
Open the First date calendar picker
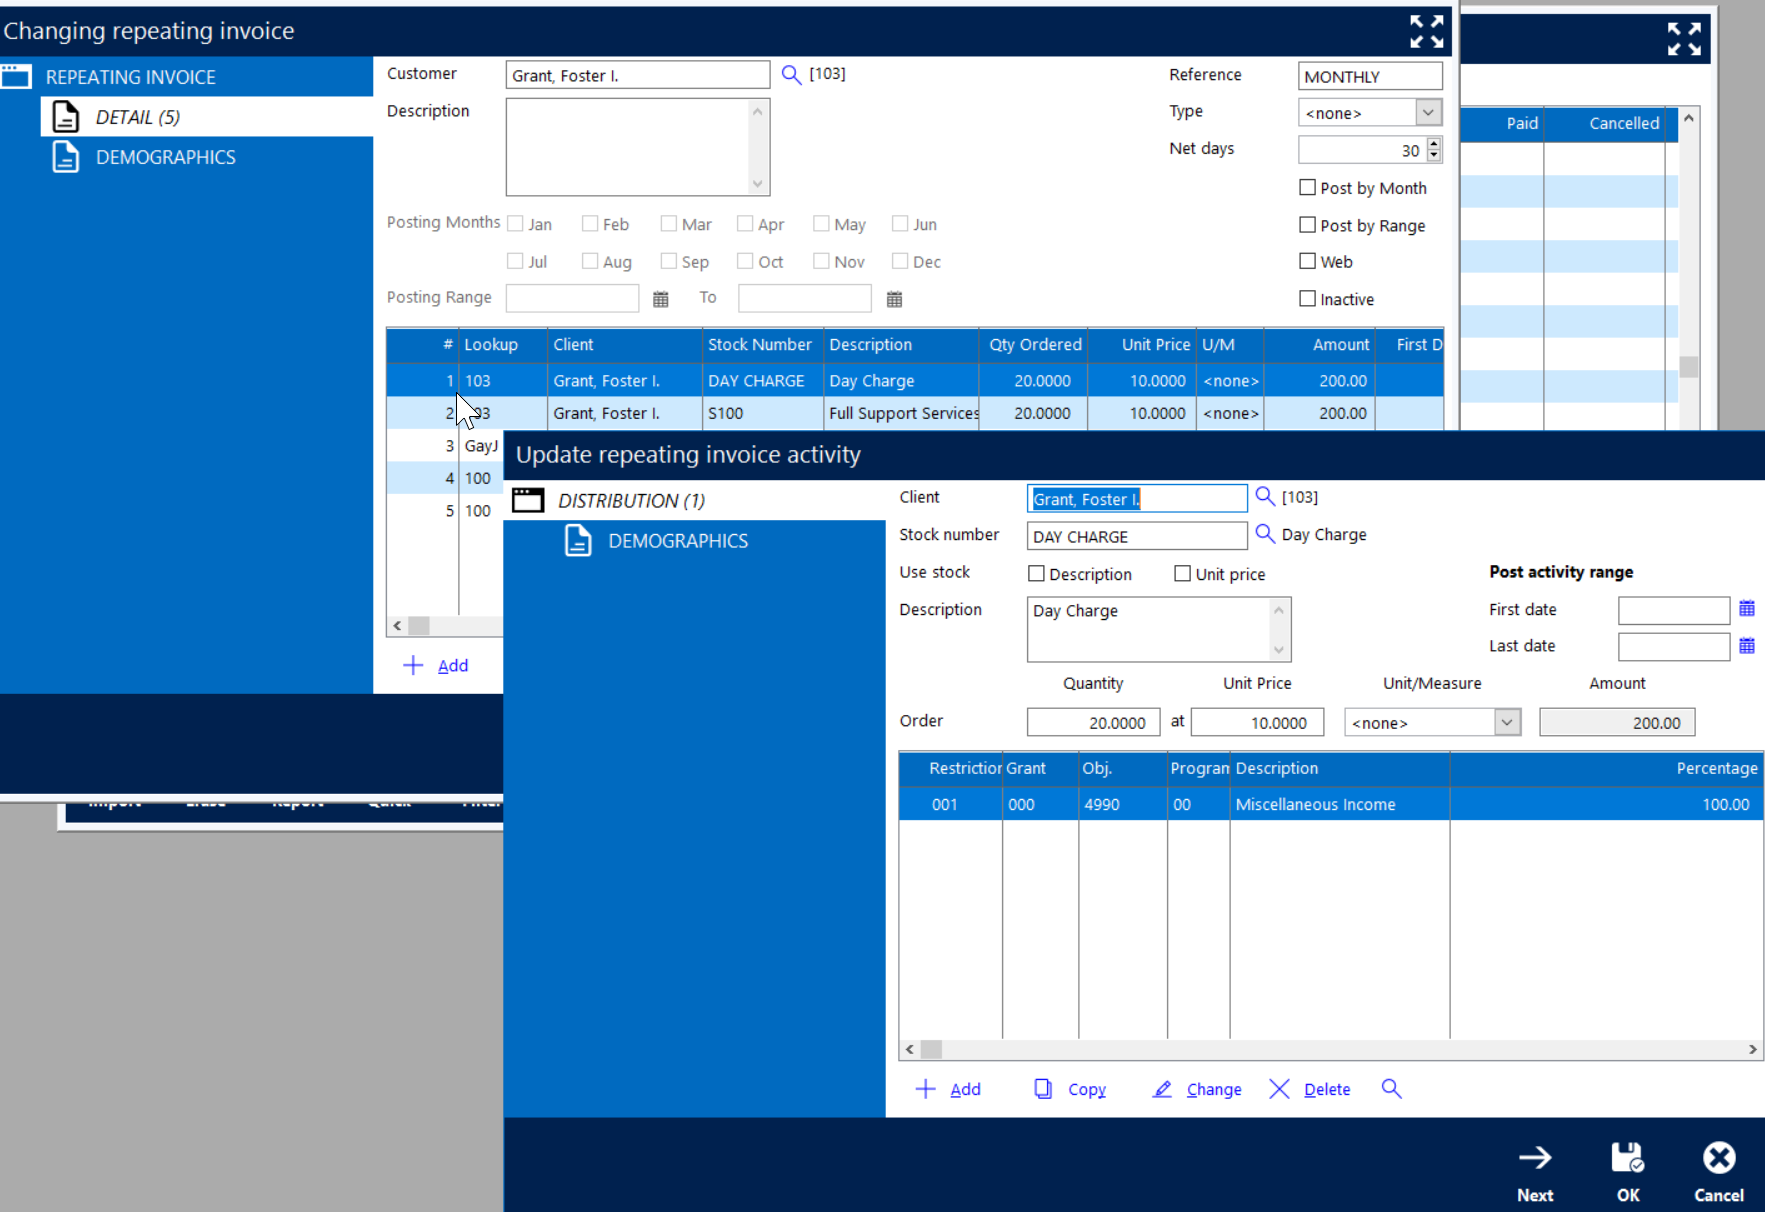(x=1746, y=609)
